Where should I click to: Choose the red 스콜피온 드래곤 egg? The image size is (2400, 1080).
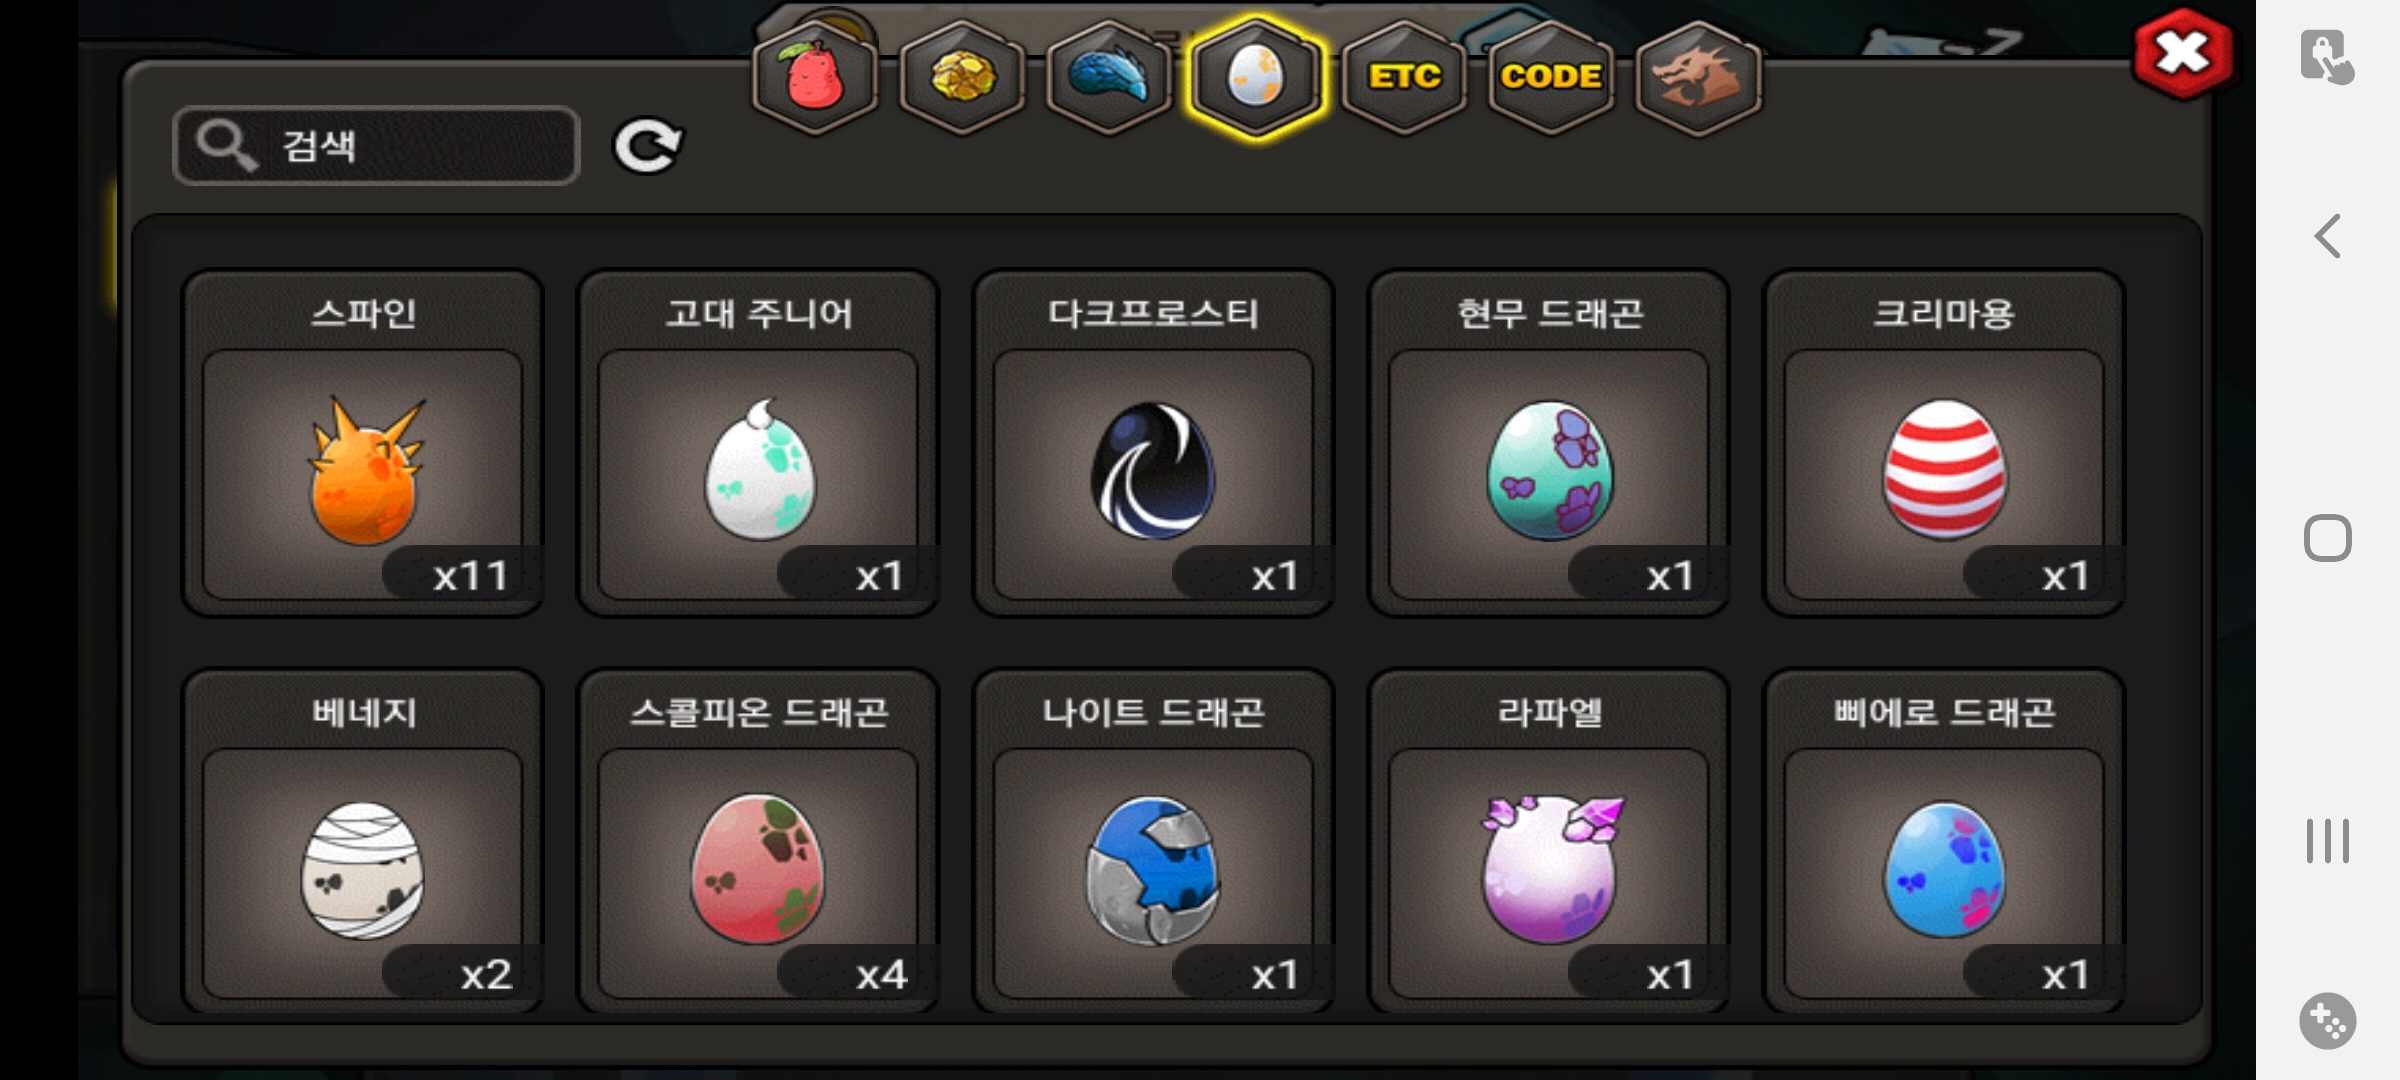click(758, 841)
